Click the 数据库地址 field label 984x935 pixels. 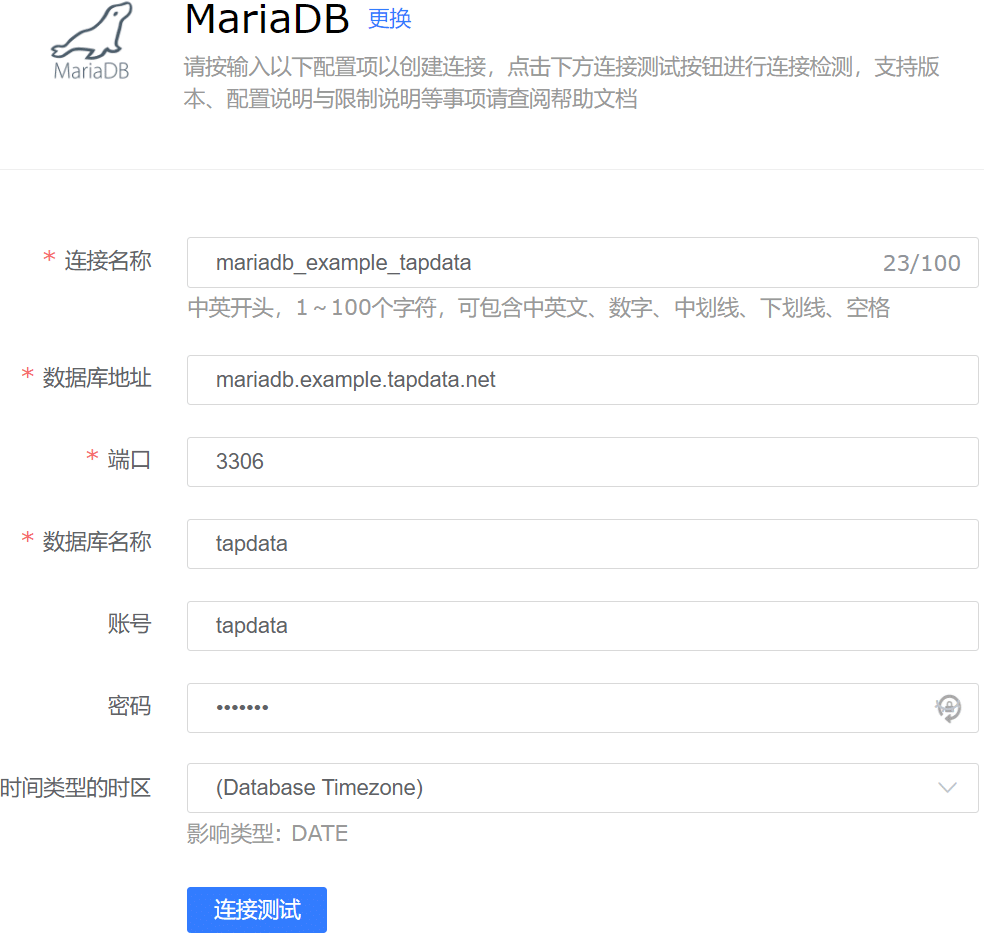(97, 378)
